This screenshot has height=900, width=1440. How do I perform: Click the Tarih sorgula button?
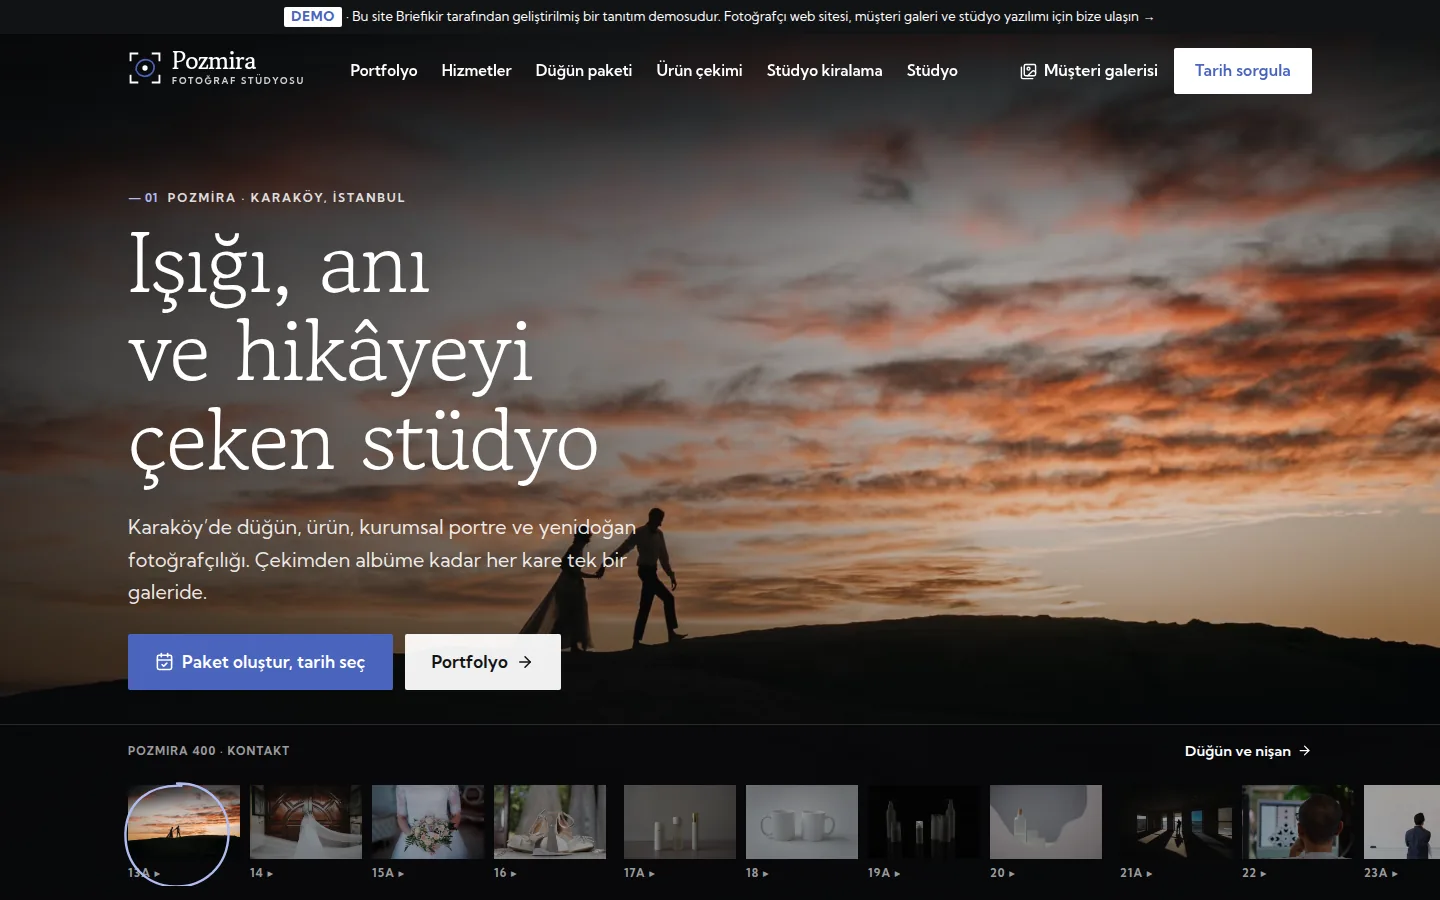tap(1243, 71)
